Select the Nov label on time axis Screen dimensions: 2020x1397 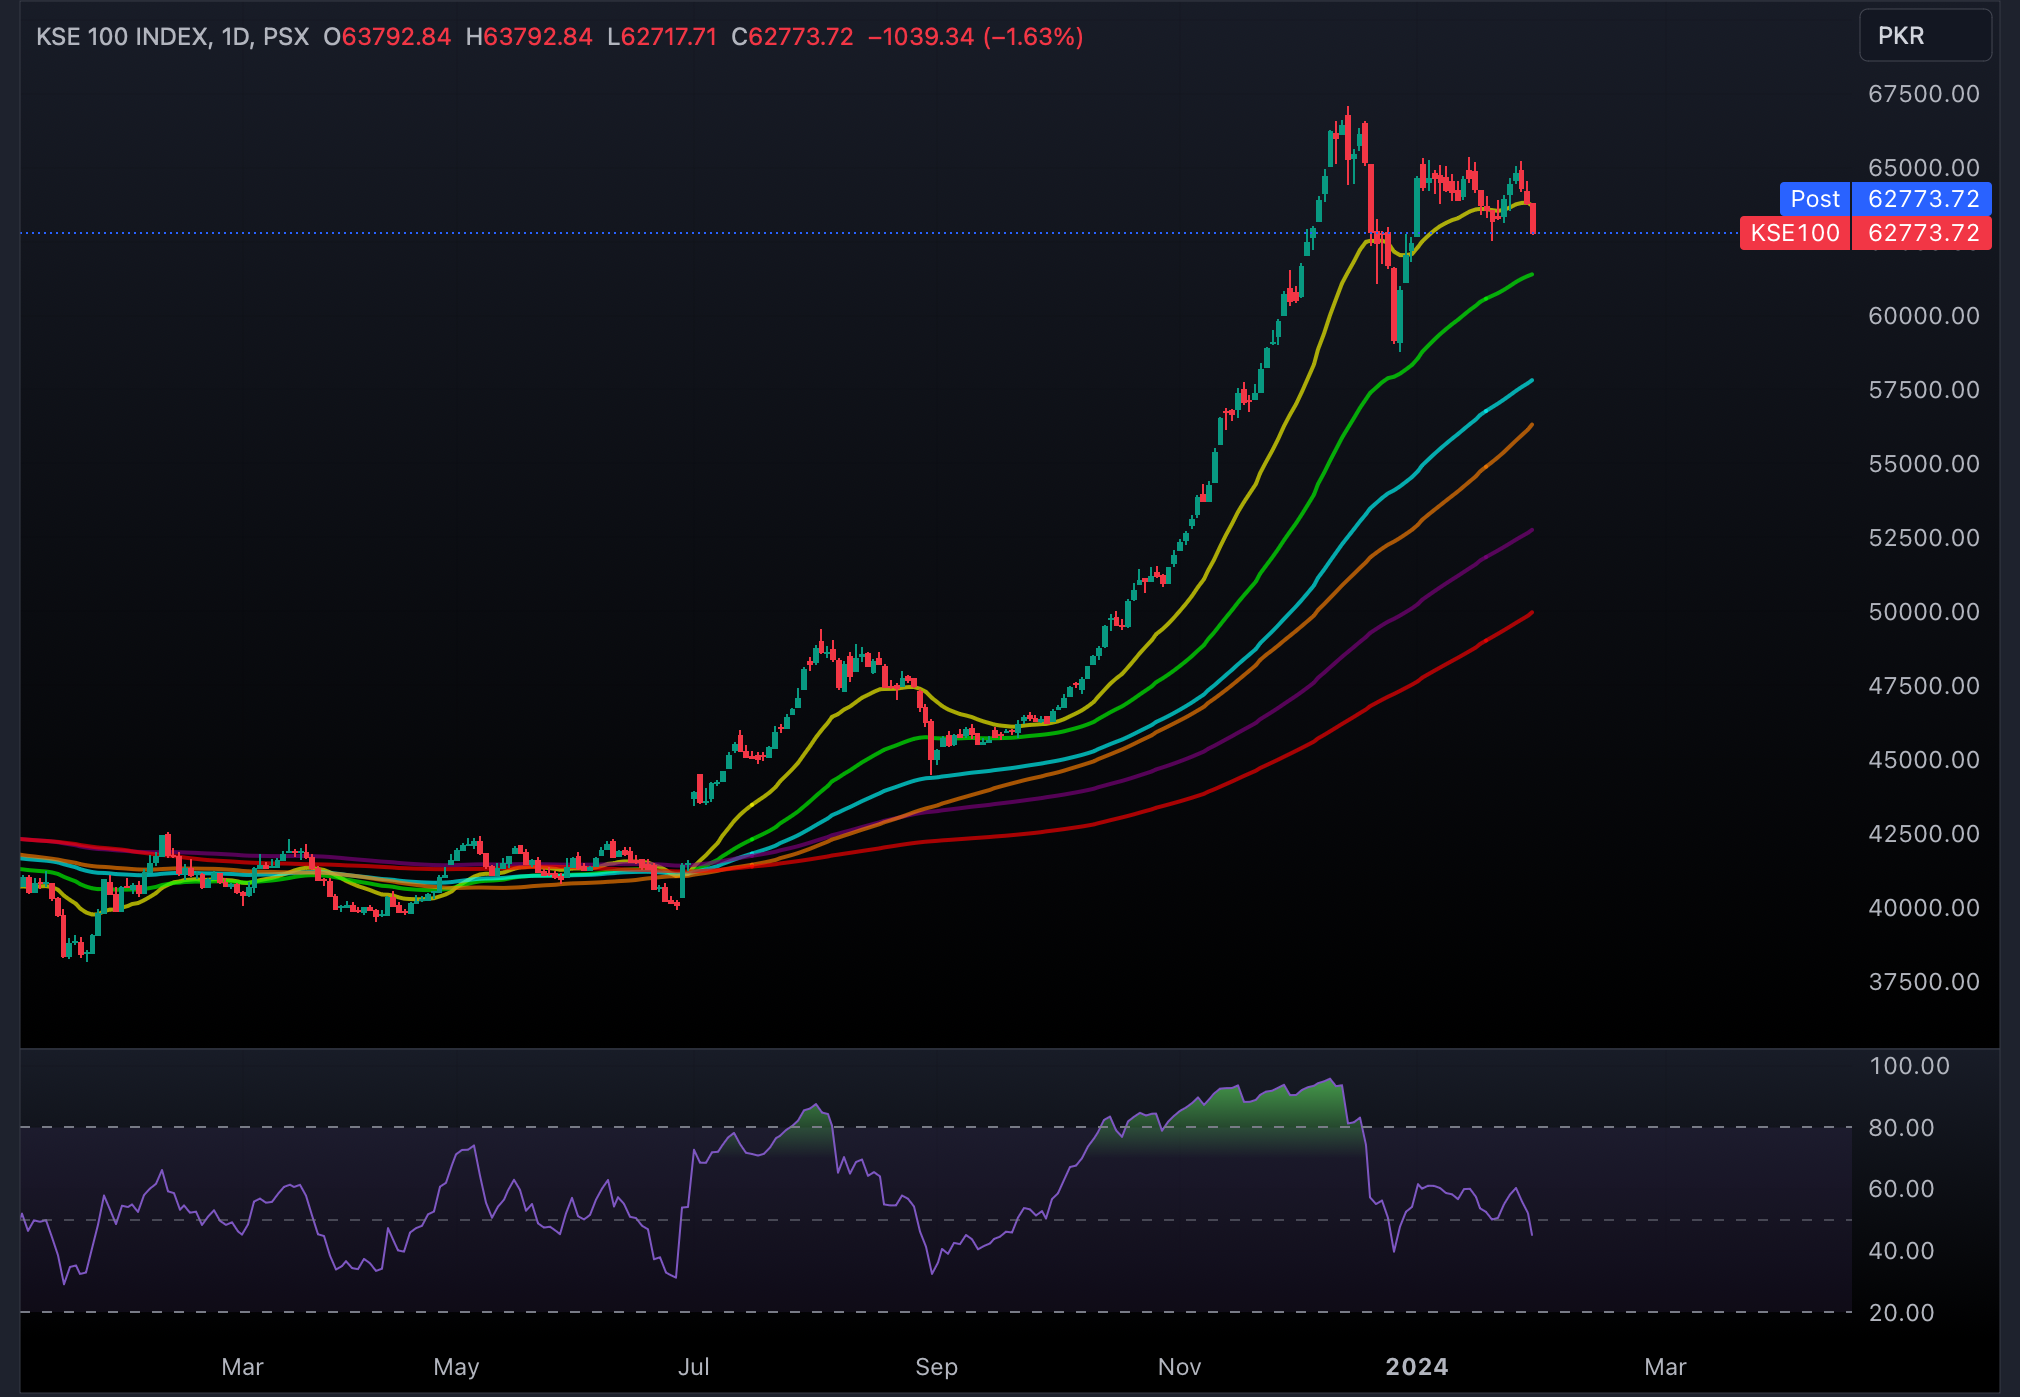point(1179,1367)
